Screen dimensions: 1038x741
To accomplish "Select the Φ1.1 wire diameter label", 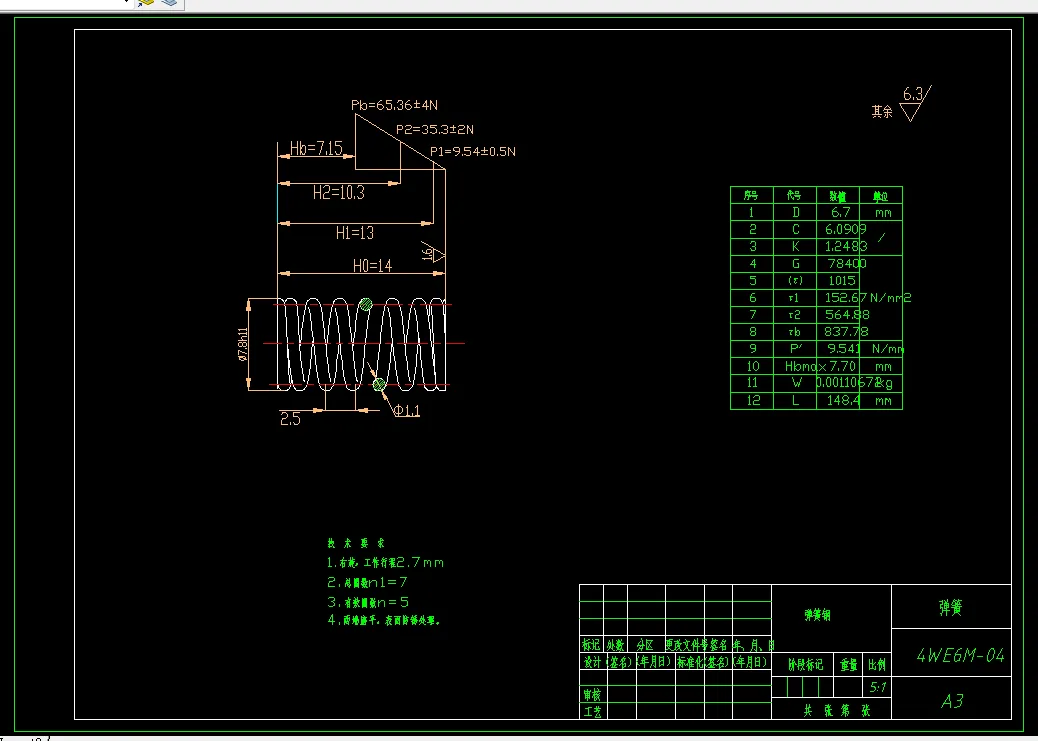I will coord(406,411).
